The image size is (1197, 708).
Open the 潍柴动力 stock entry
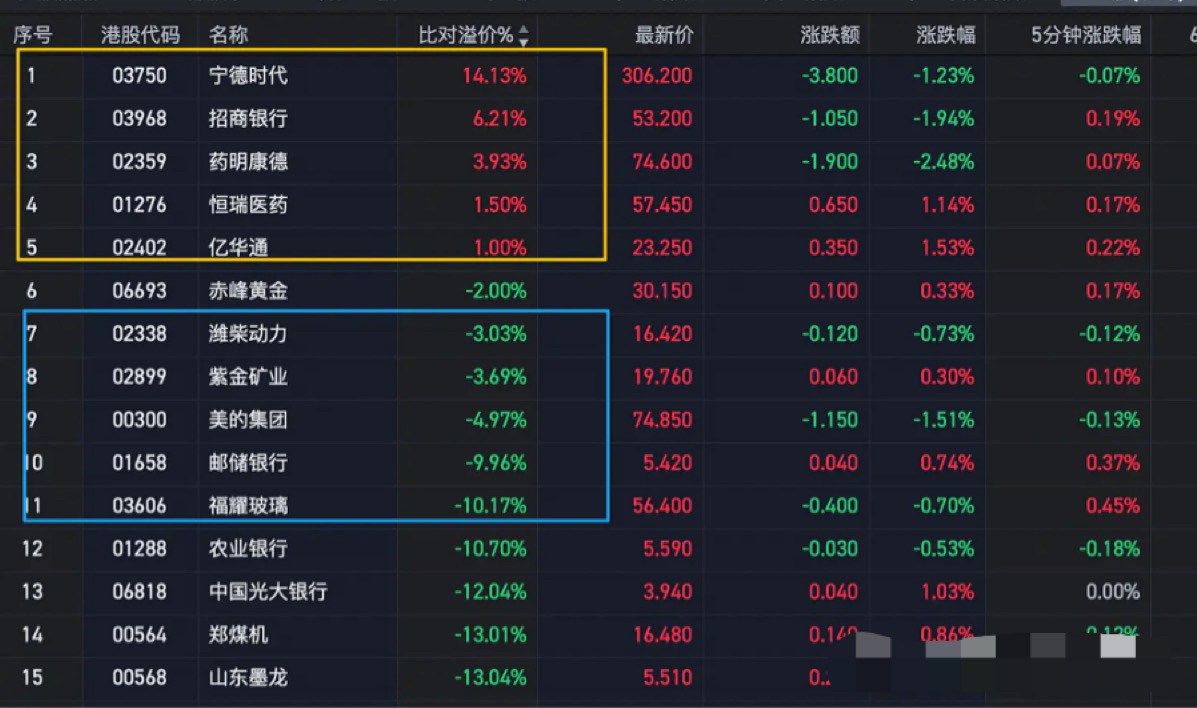[248, 334]
